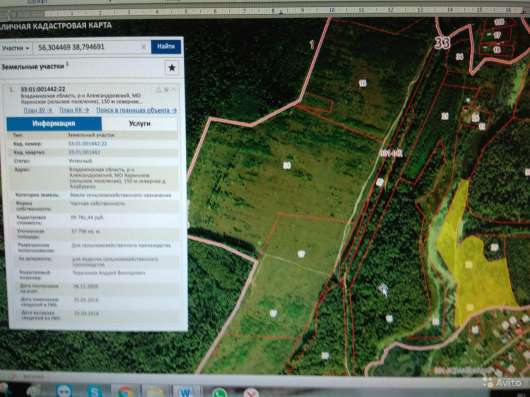Click the cadastral quarter label 33 on map

click(x=442, y=43)
